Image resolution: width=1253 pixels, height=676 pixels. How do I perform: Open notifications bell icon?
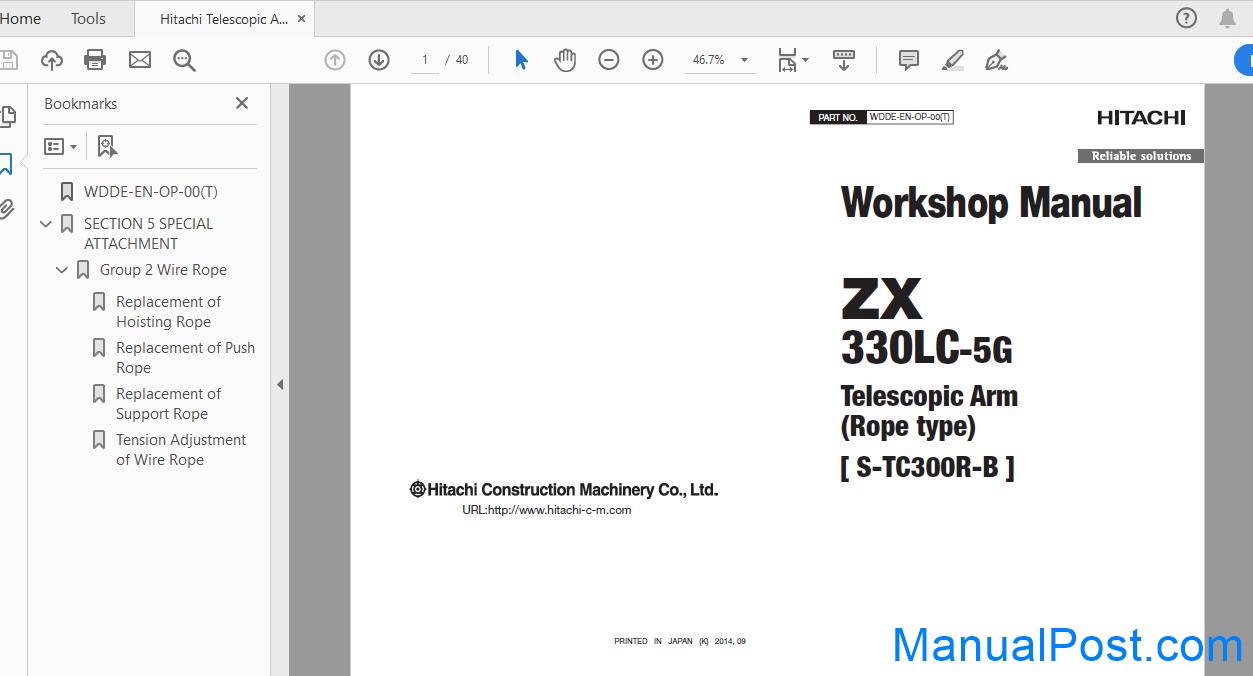point(1227,18)
